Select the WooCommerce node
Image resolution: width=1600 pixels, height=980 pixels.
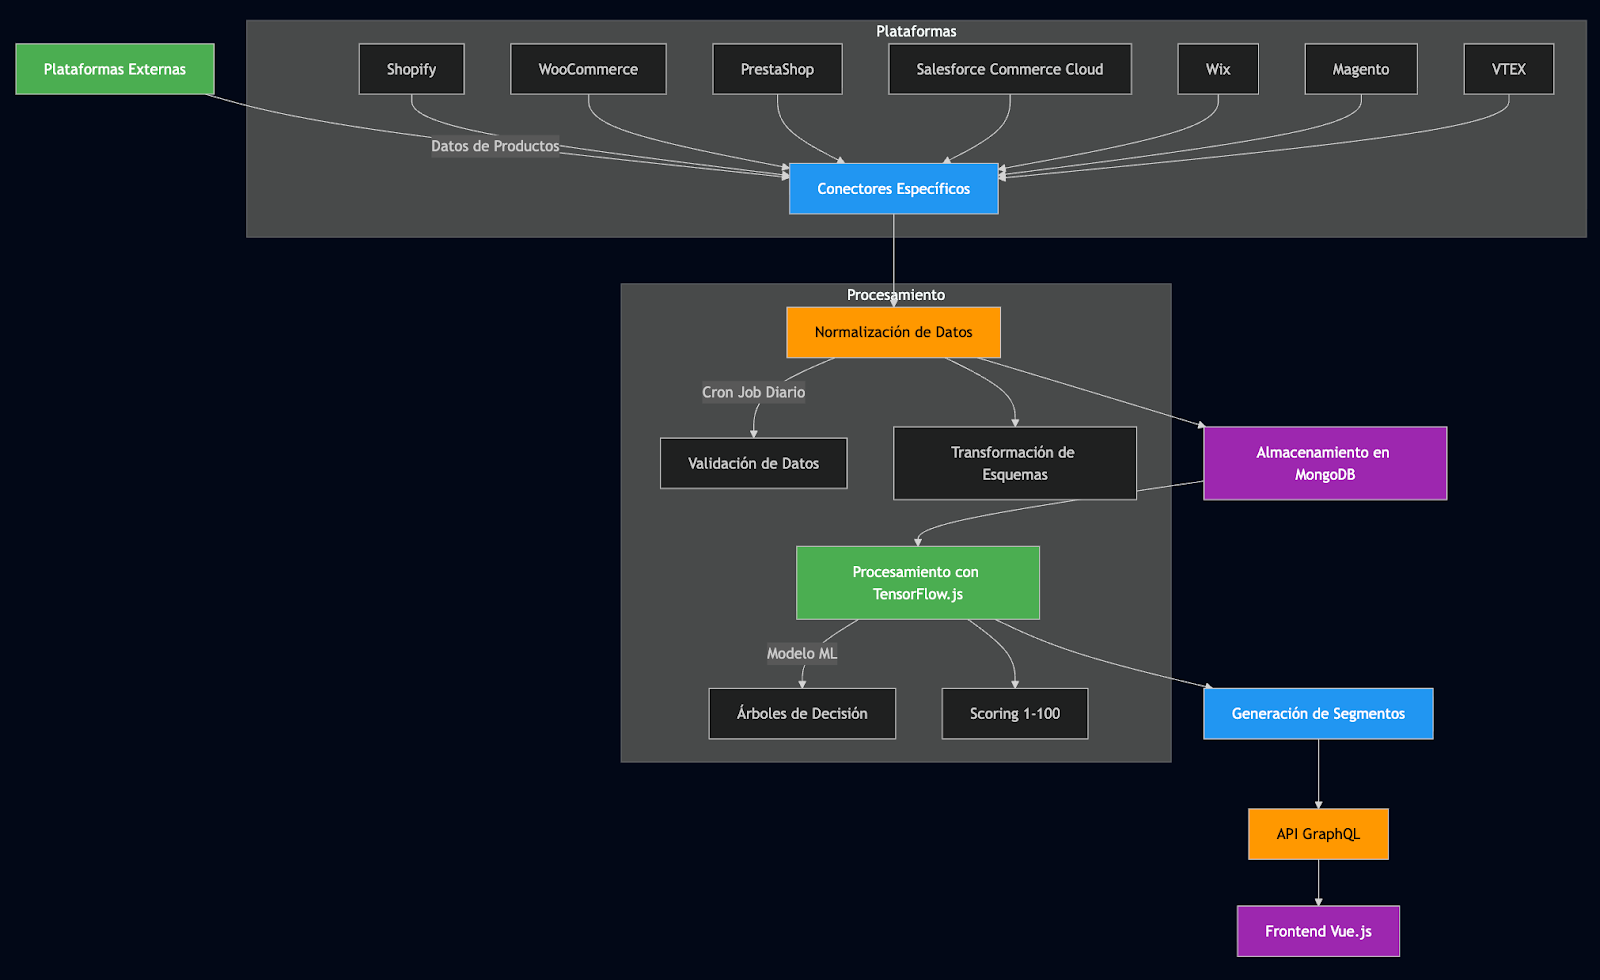tap(588, 69)
